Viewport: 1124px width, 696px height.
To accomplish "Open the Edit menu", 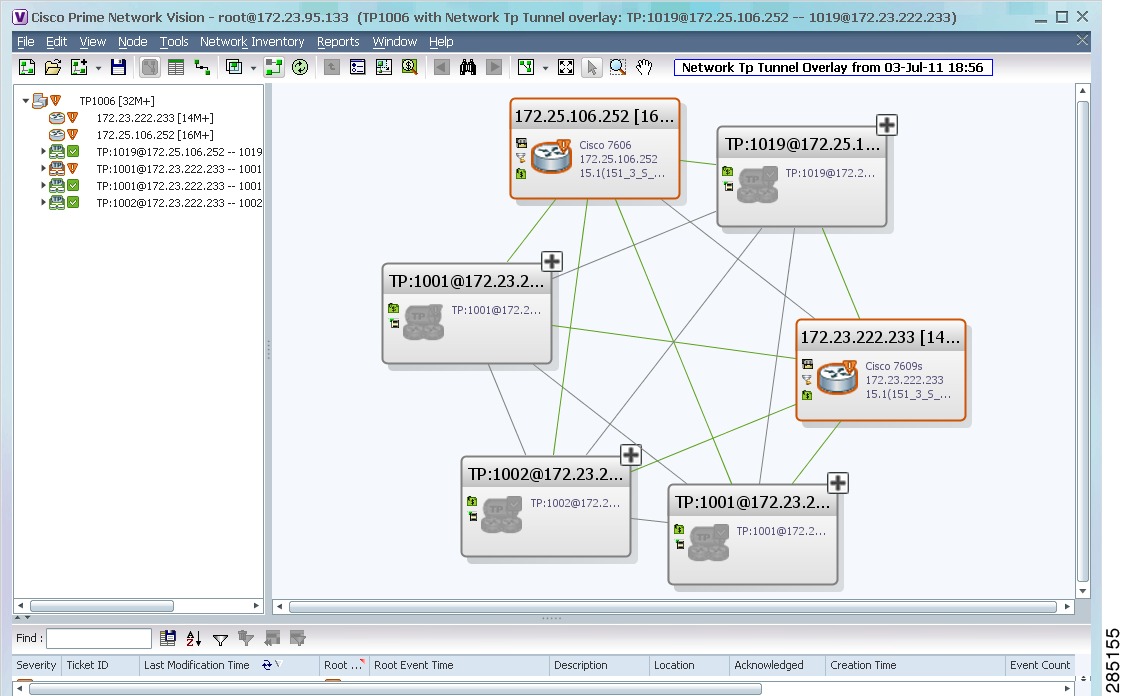I will click(x=56, y=42).
